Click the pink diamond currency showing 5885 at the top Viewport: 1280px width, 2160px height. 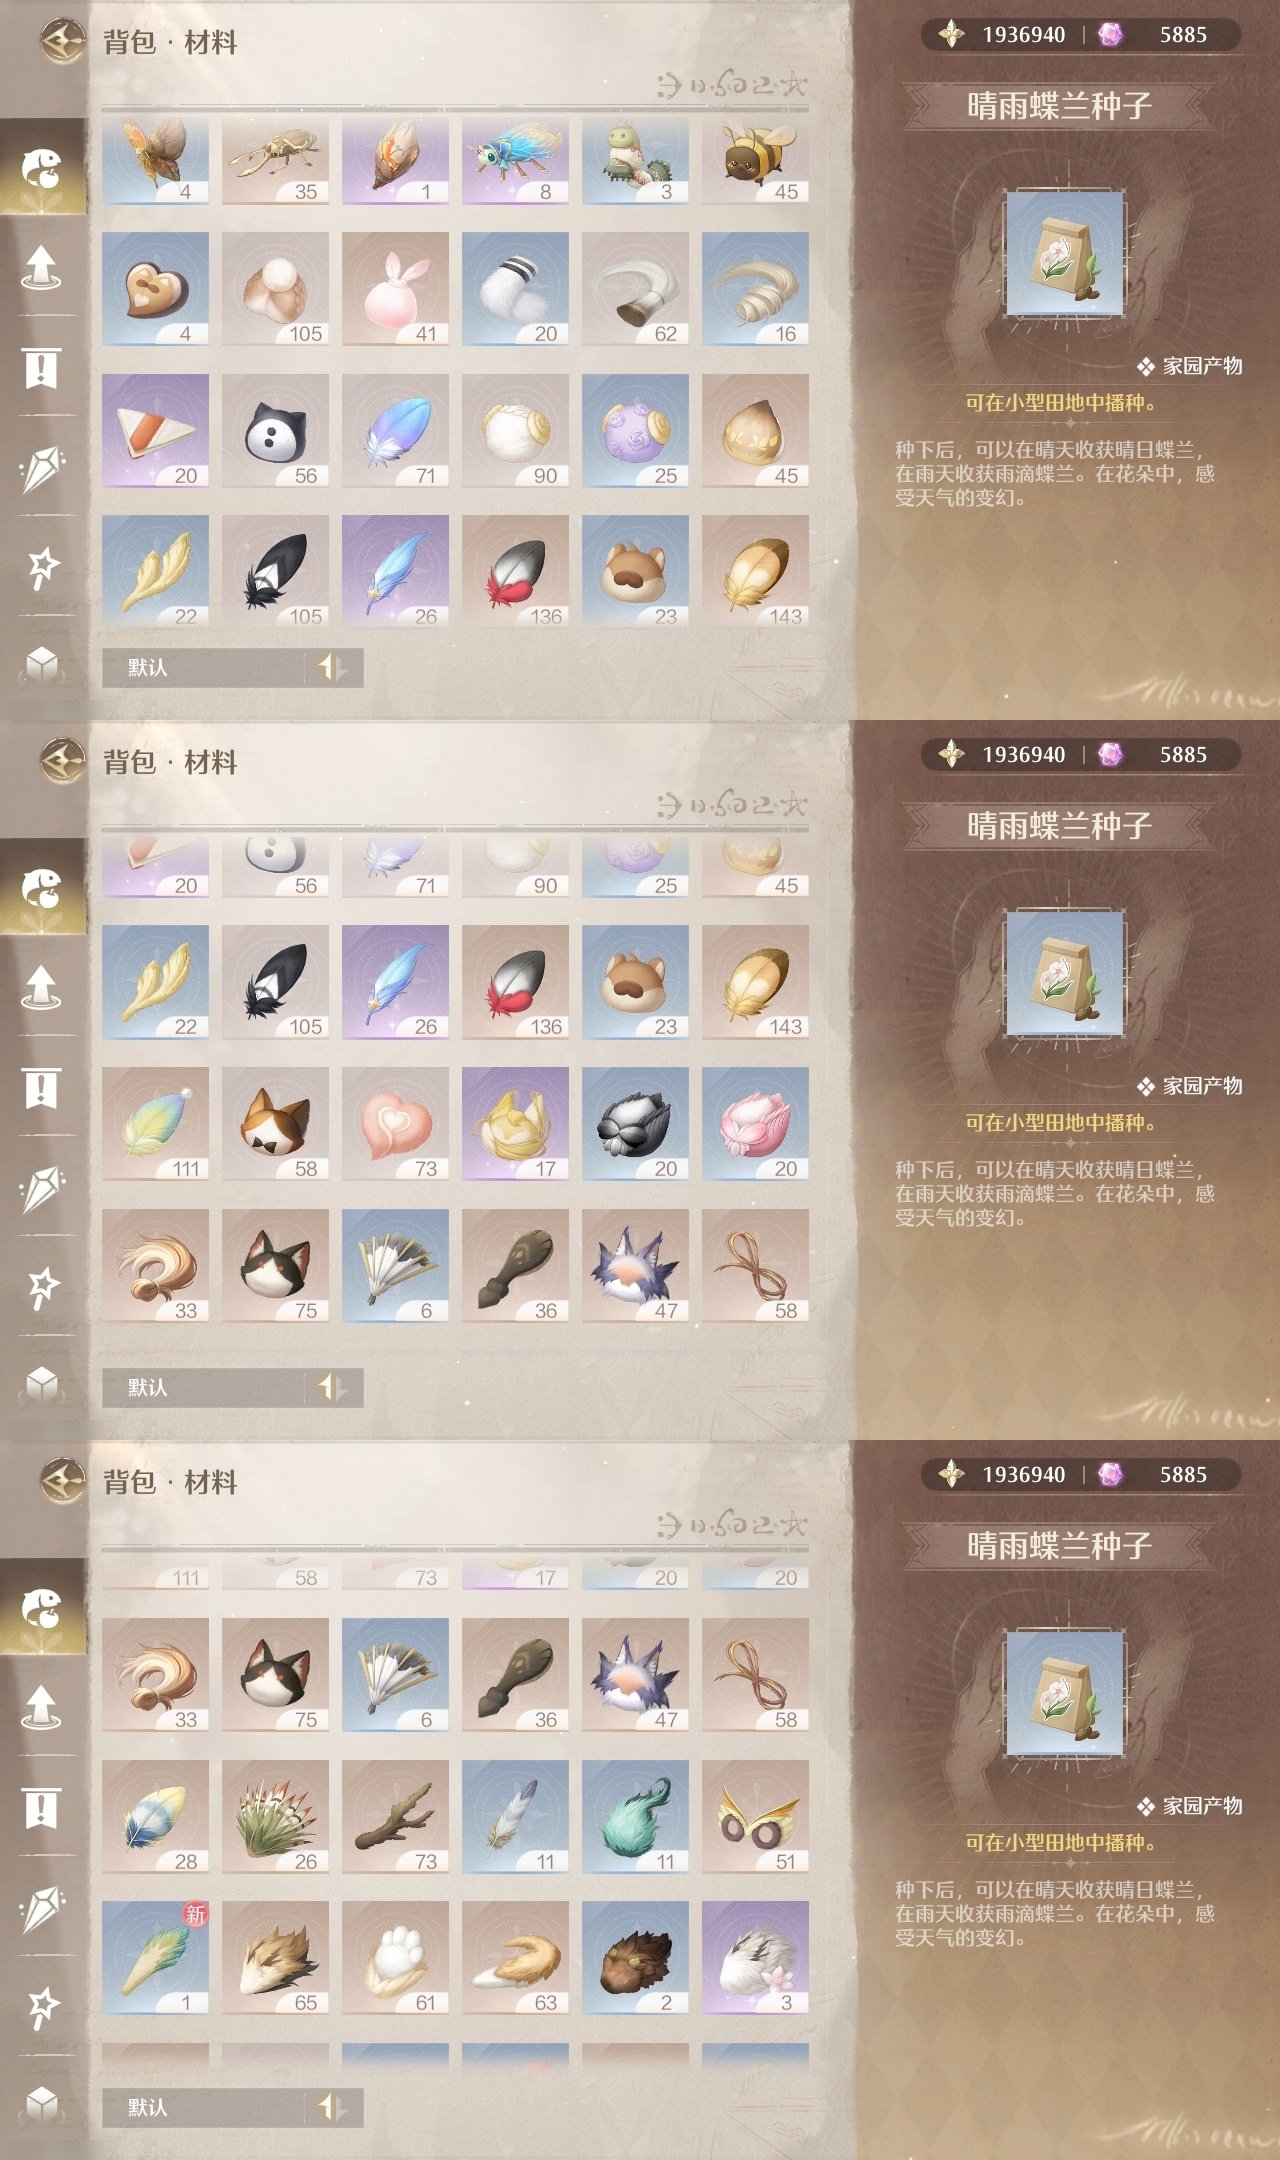[x=1110, y=35]
